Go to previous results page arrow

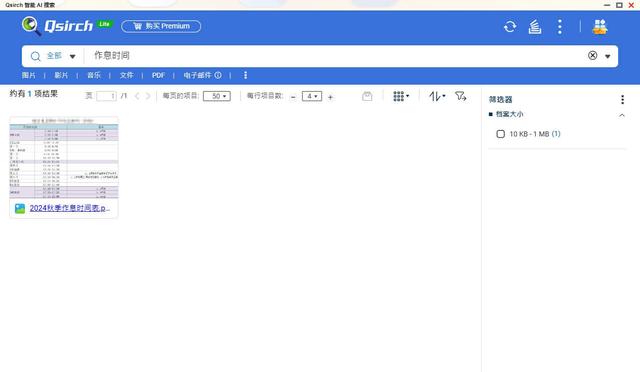pos(137,96)
